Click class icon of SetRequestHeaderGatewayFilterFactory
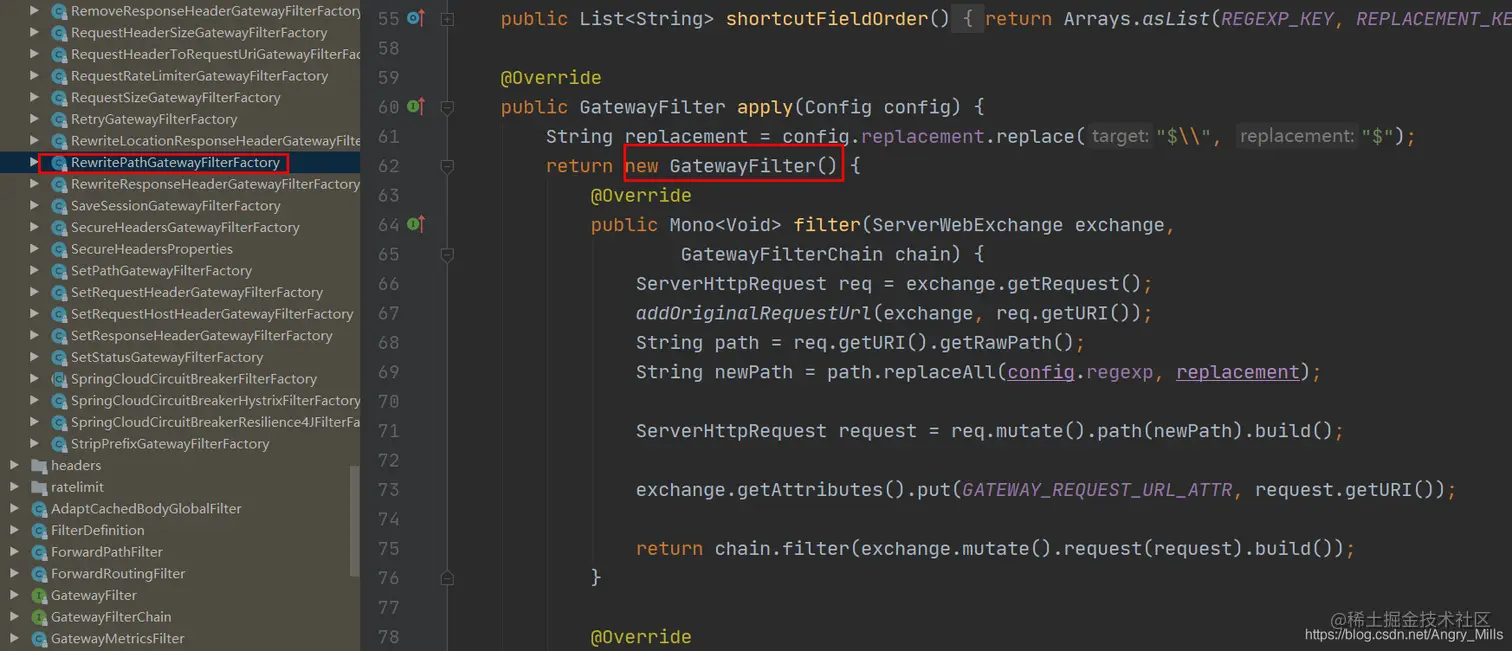 pos(59,293)
